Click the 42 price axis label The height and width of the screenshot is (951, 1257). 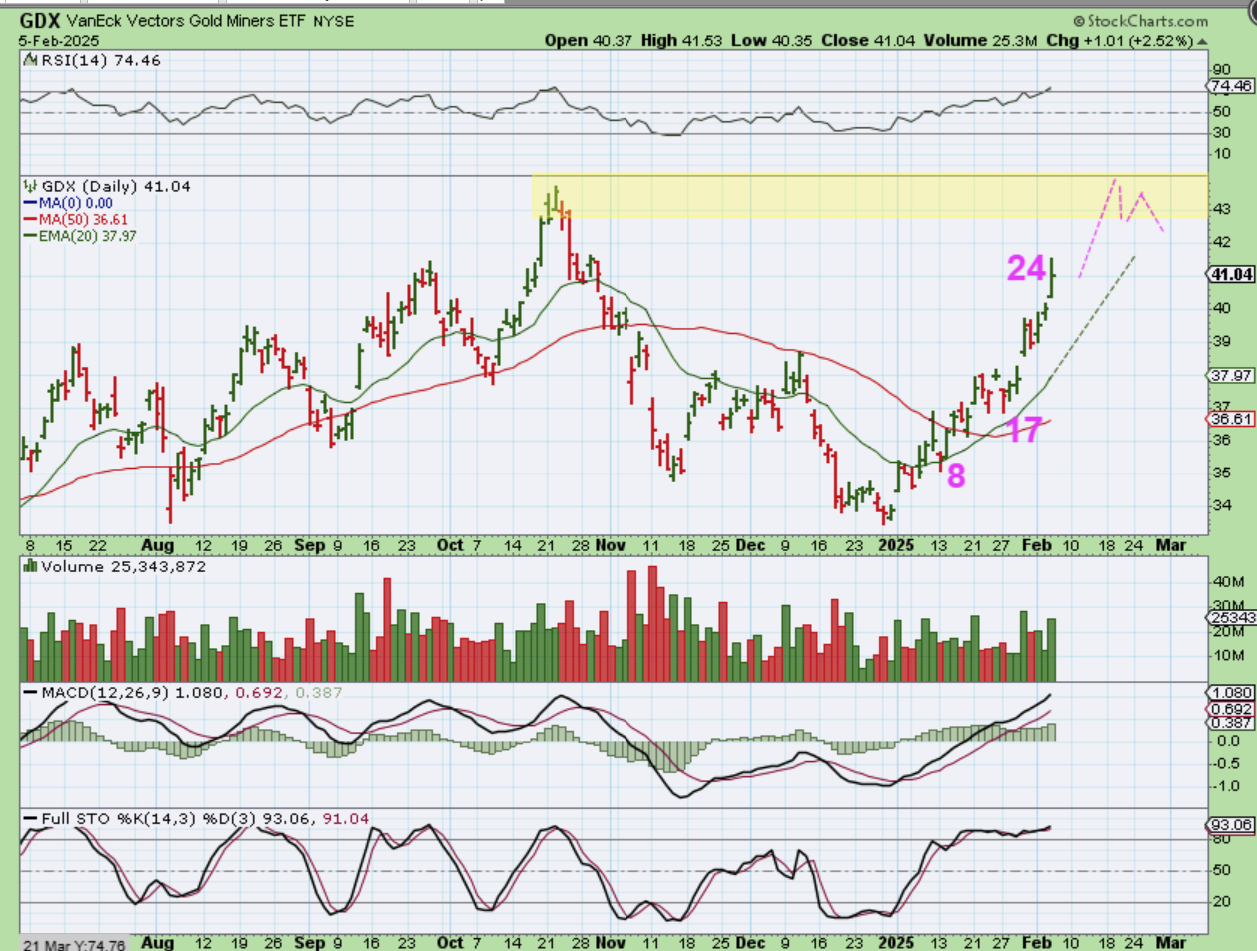point(1223,242)
